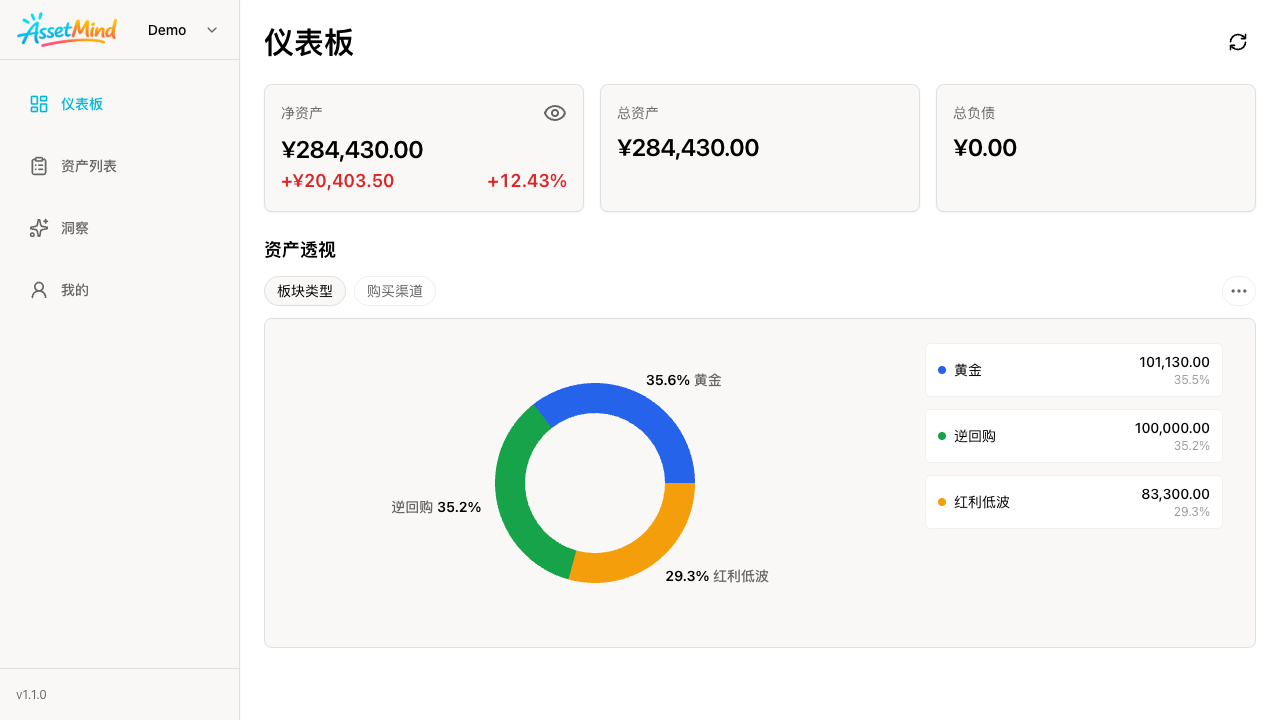
Task: Click the sparkle icon for 洞察
Action: click(x=39, y=228)
